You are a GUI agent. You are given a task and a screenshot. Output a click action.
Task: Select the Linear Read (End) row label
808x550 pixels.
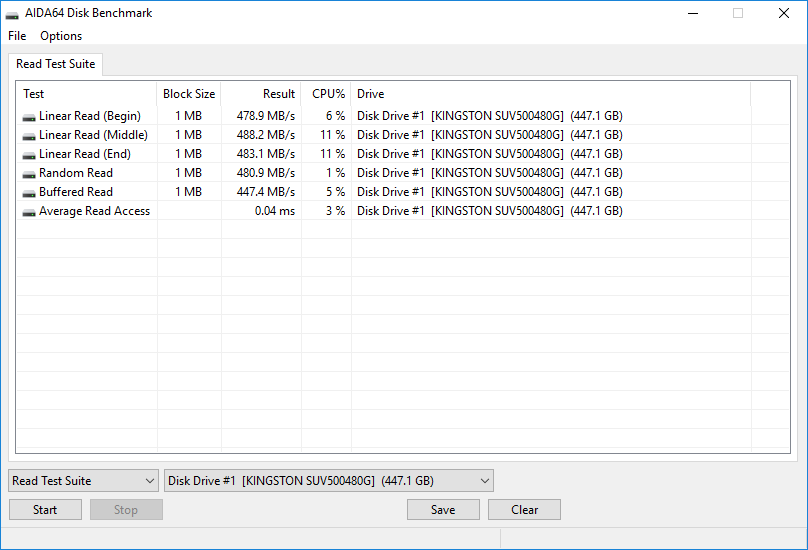point(85,154)
